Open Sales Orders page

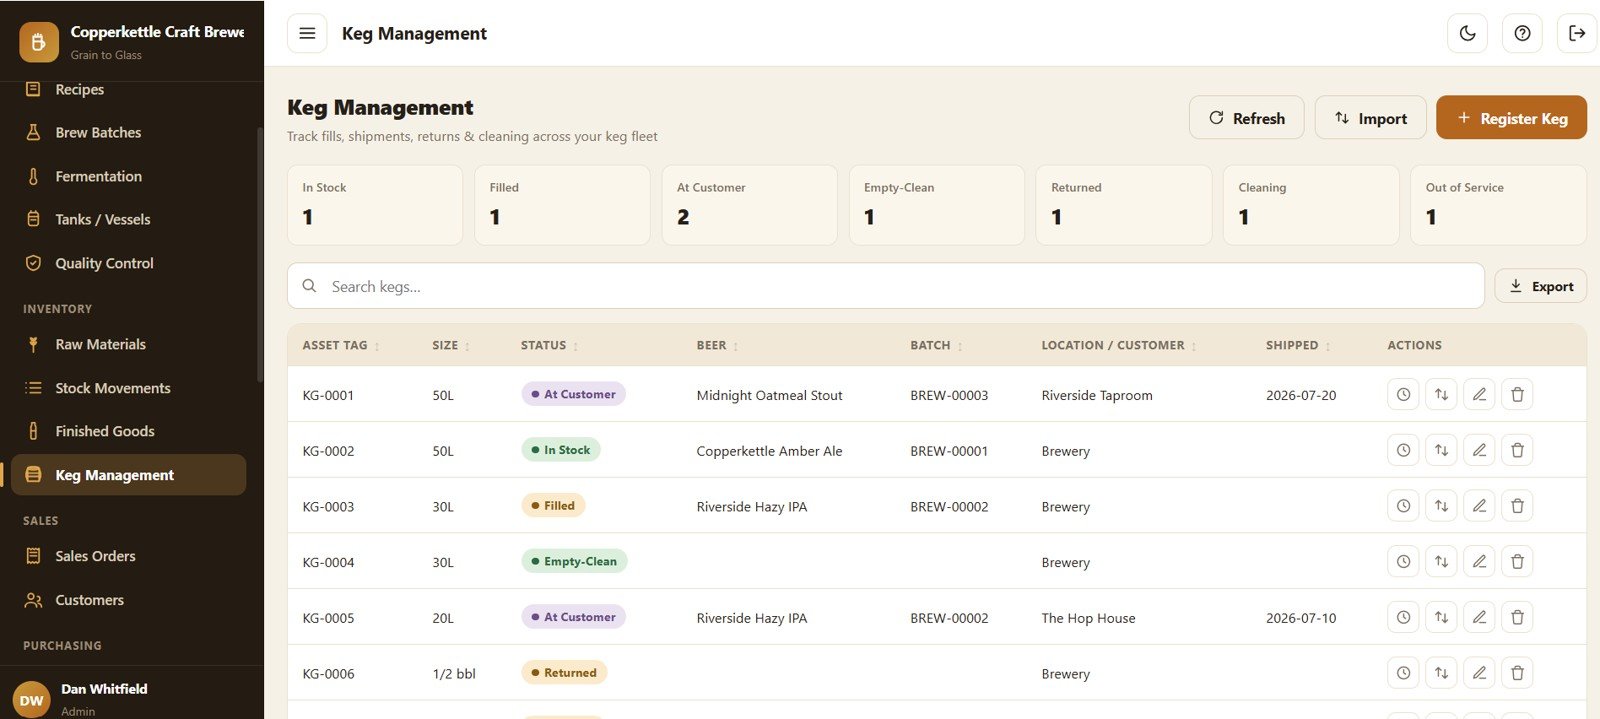(x=128, y=556)
